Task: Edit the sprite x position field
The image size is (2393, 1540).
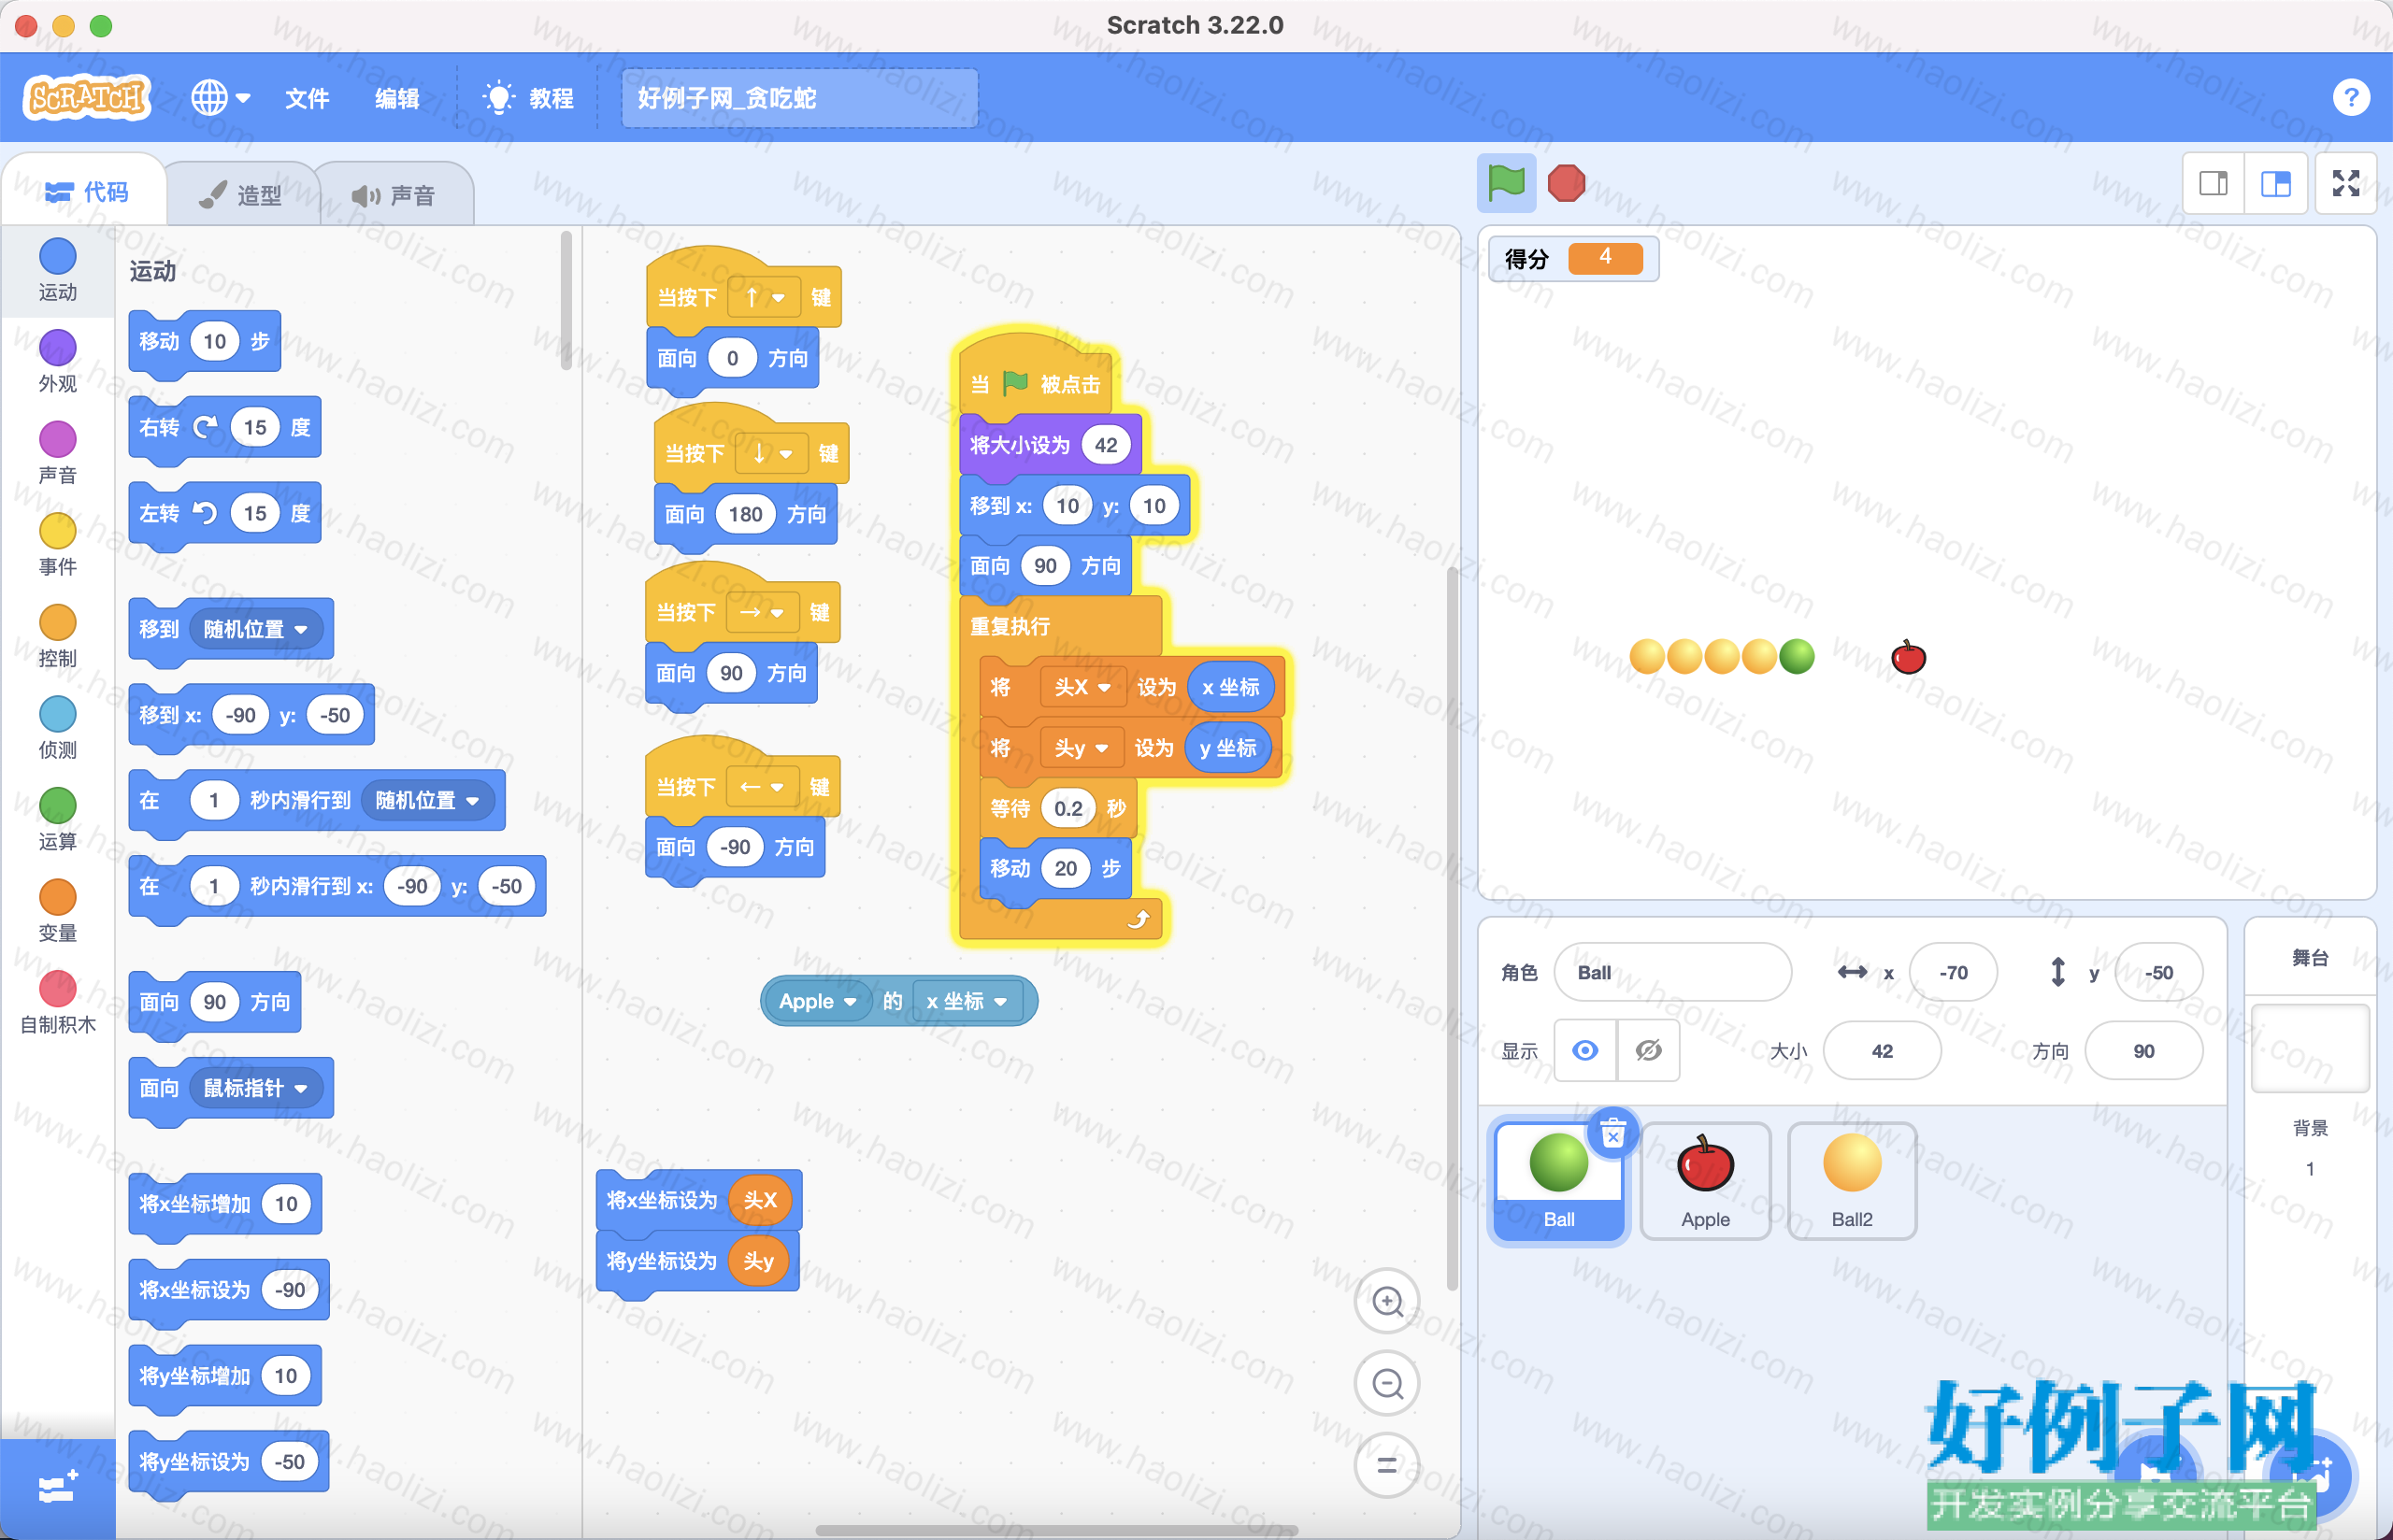Action: point(1953,972)
